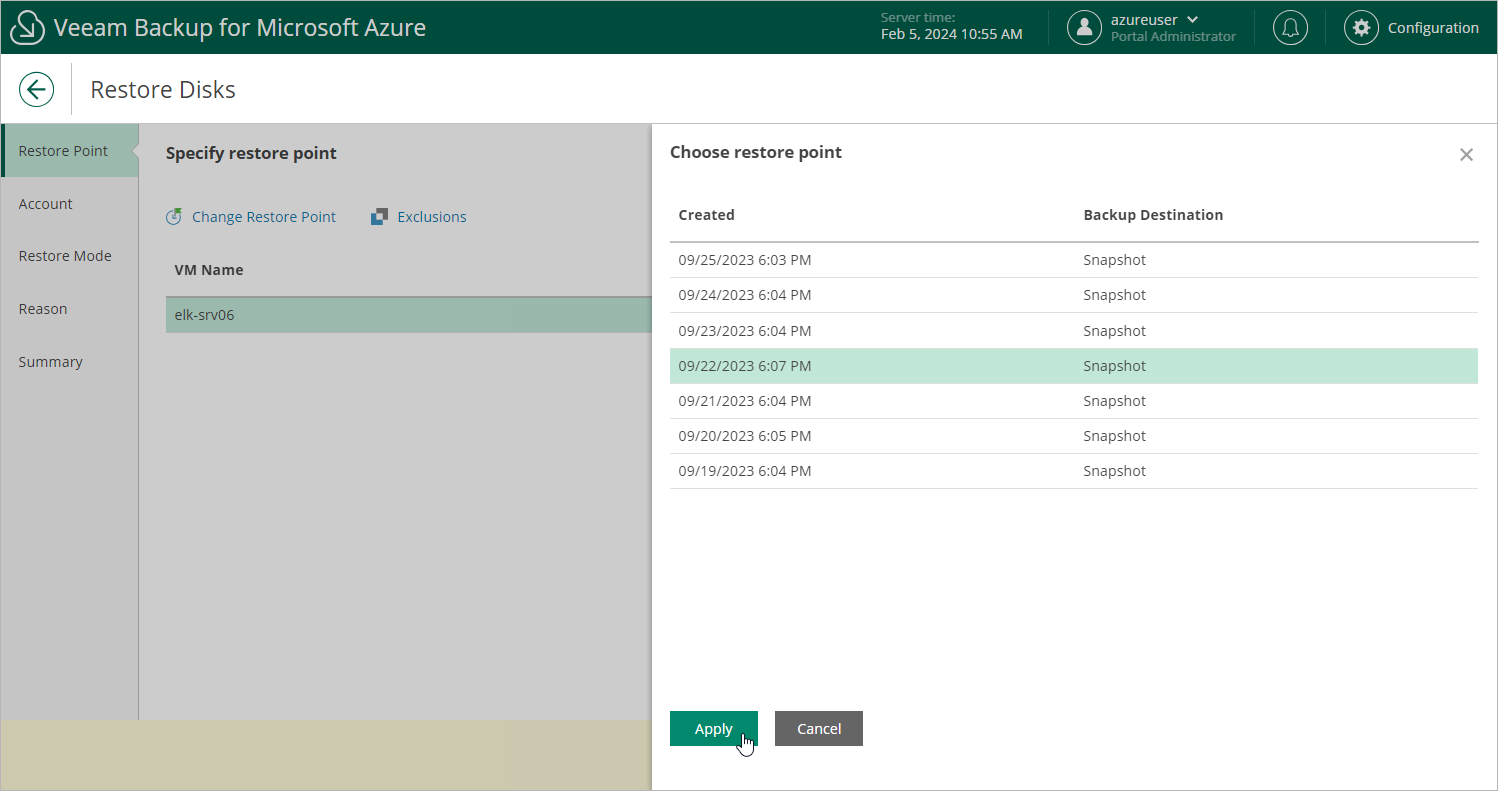Click the user avatar icon
Image resolution: width=1498 pixels, height=791 pixels.
[1084, 28]
